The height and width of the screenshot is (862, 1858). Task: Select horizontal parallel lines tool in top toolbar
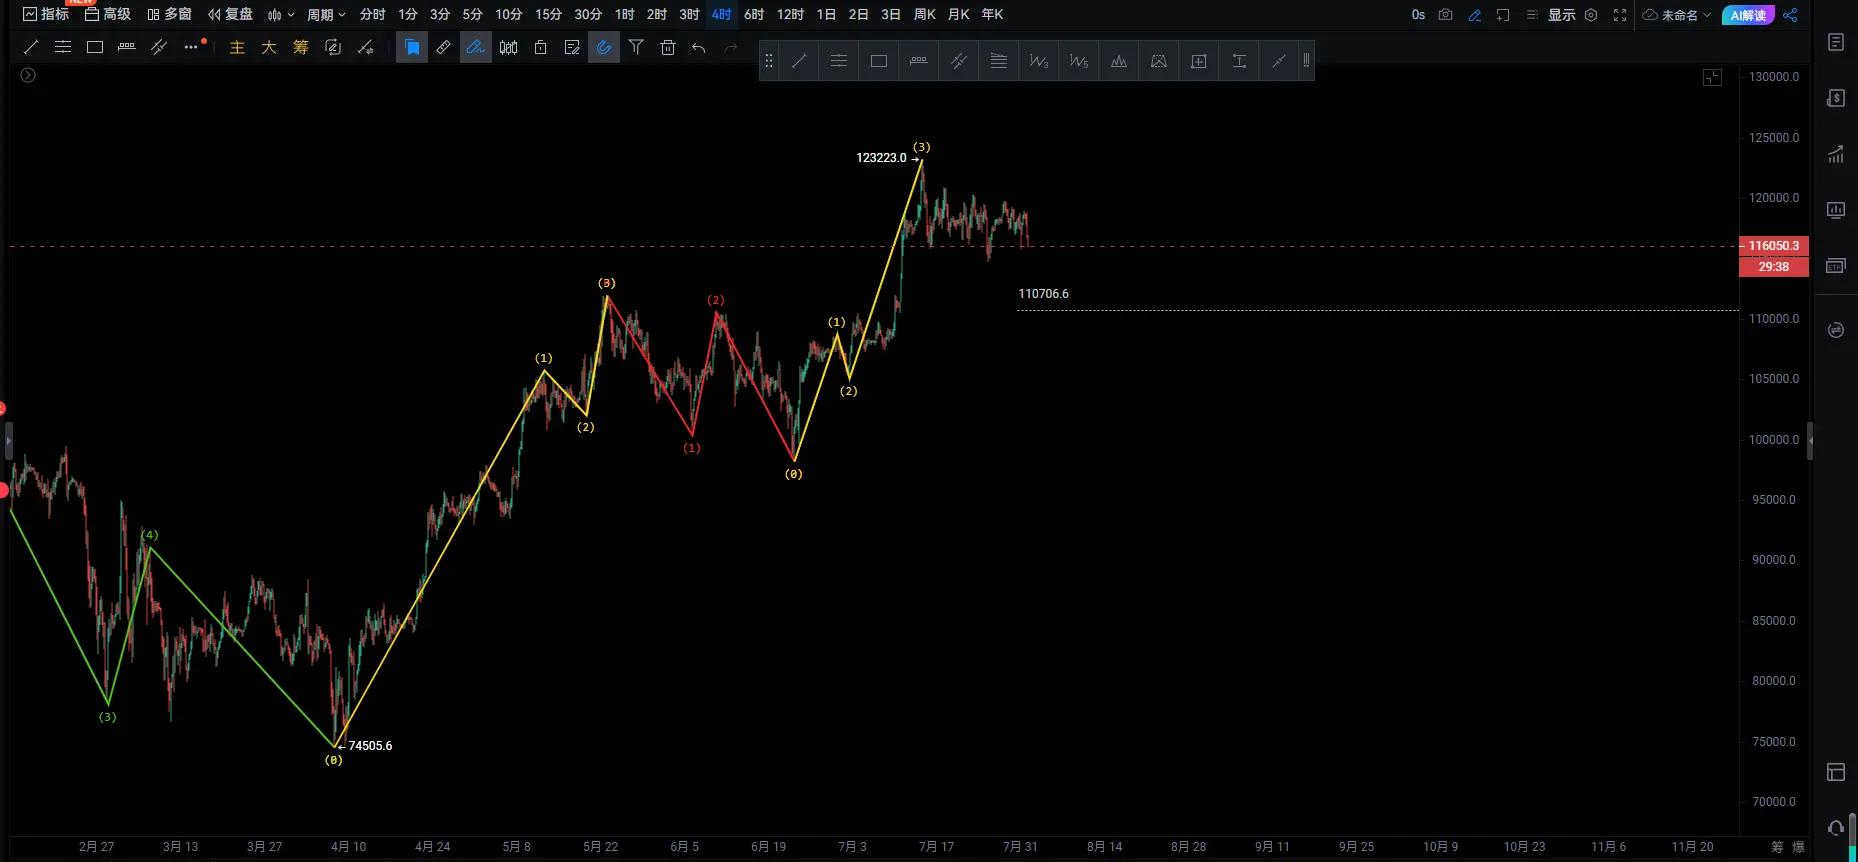click(x=63, y=47)
